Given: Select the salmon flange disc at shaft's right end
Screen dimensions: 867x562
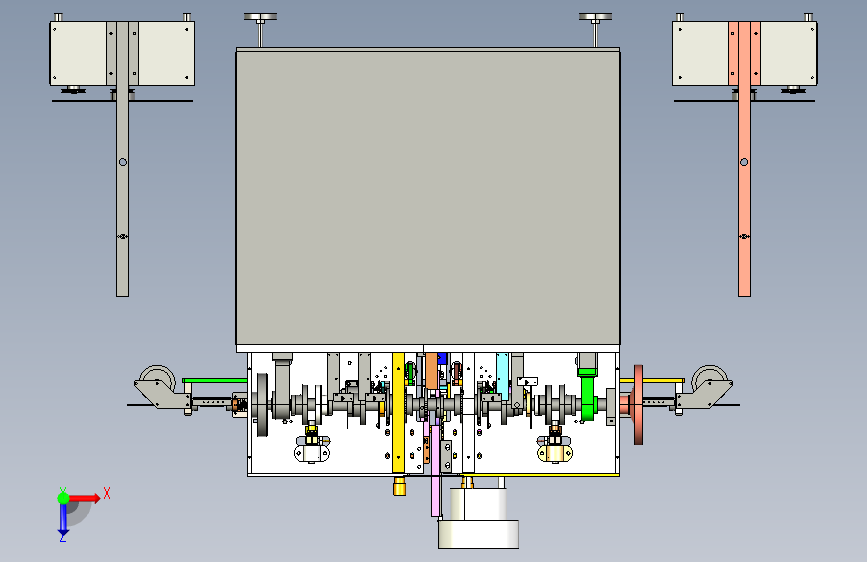Looking at the screenshot, I should tap(638, 404).
